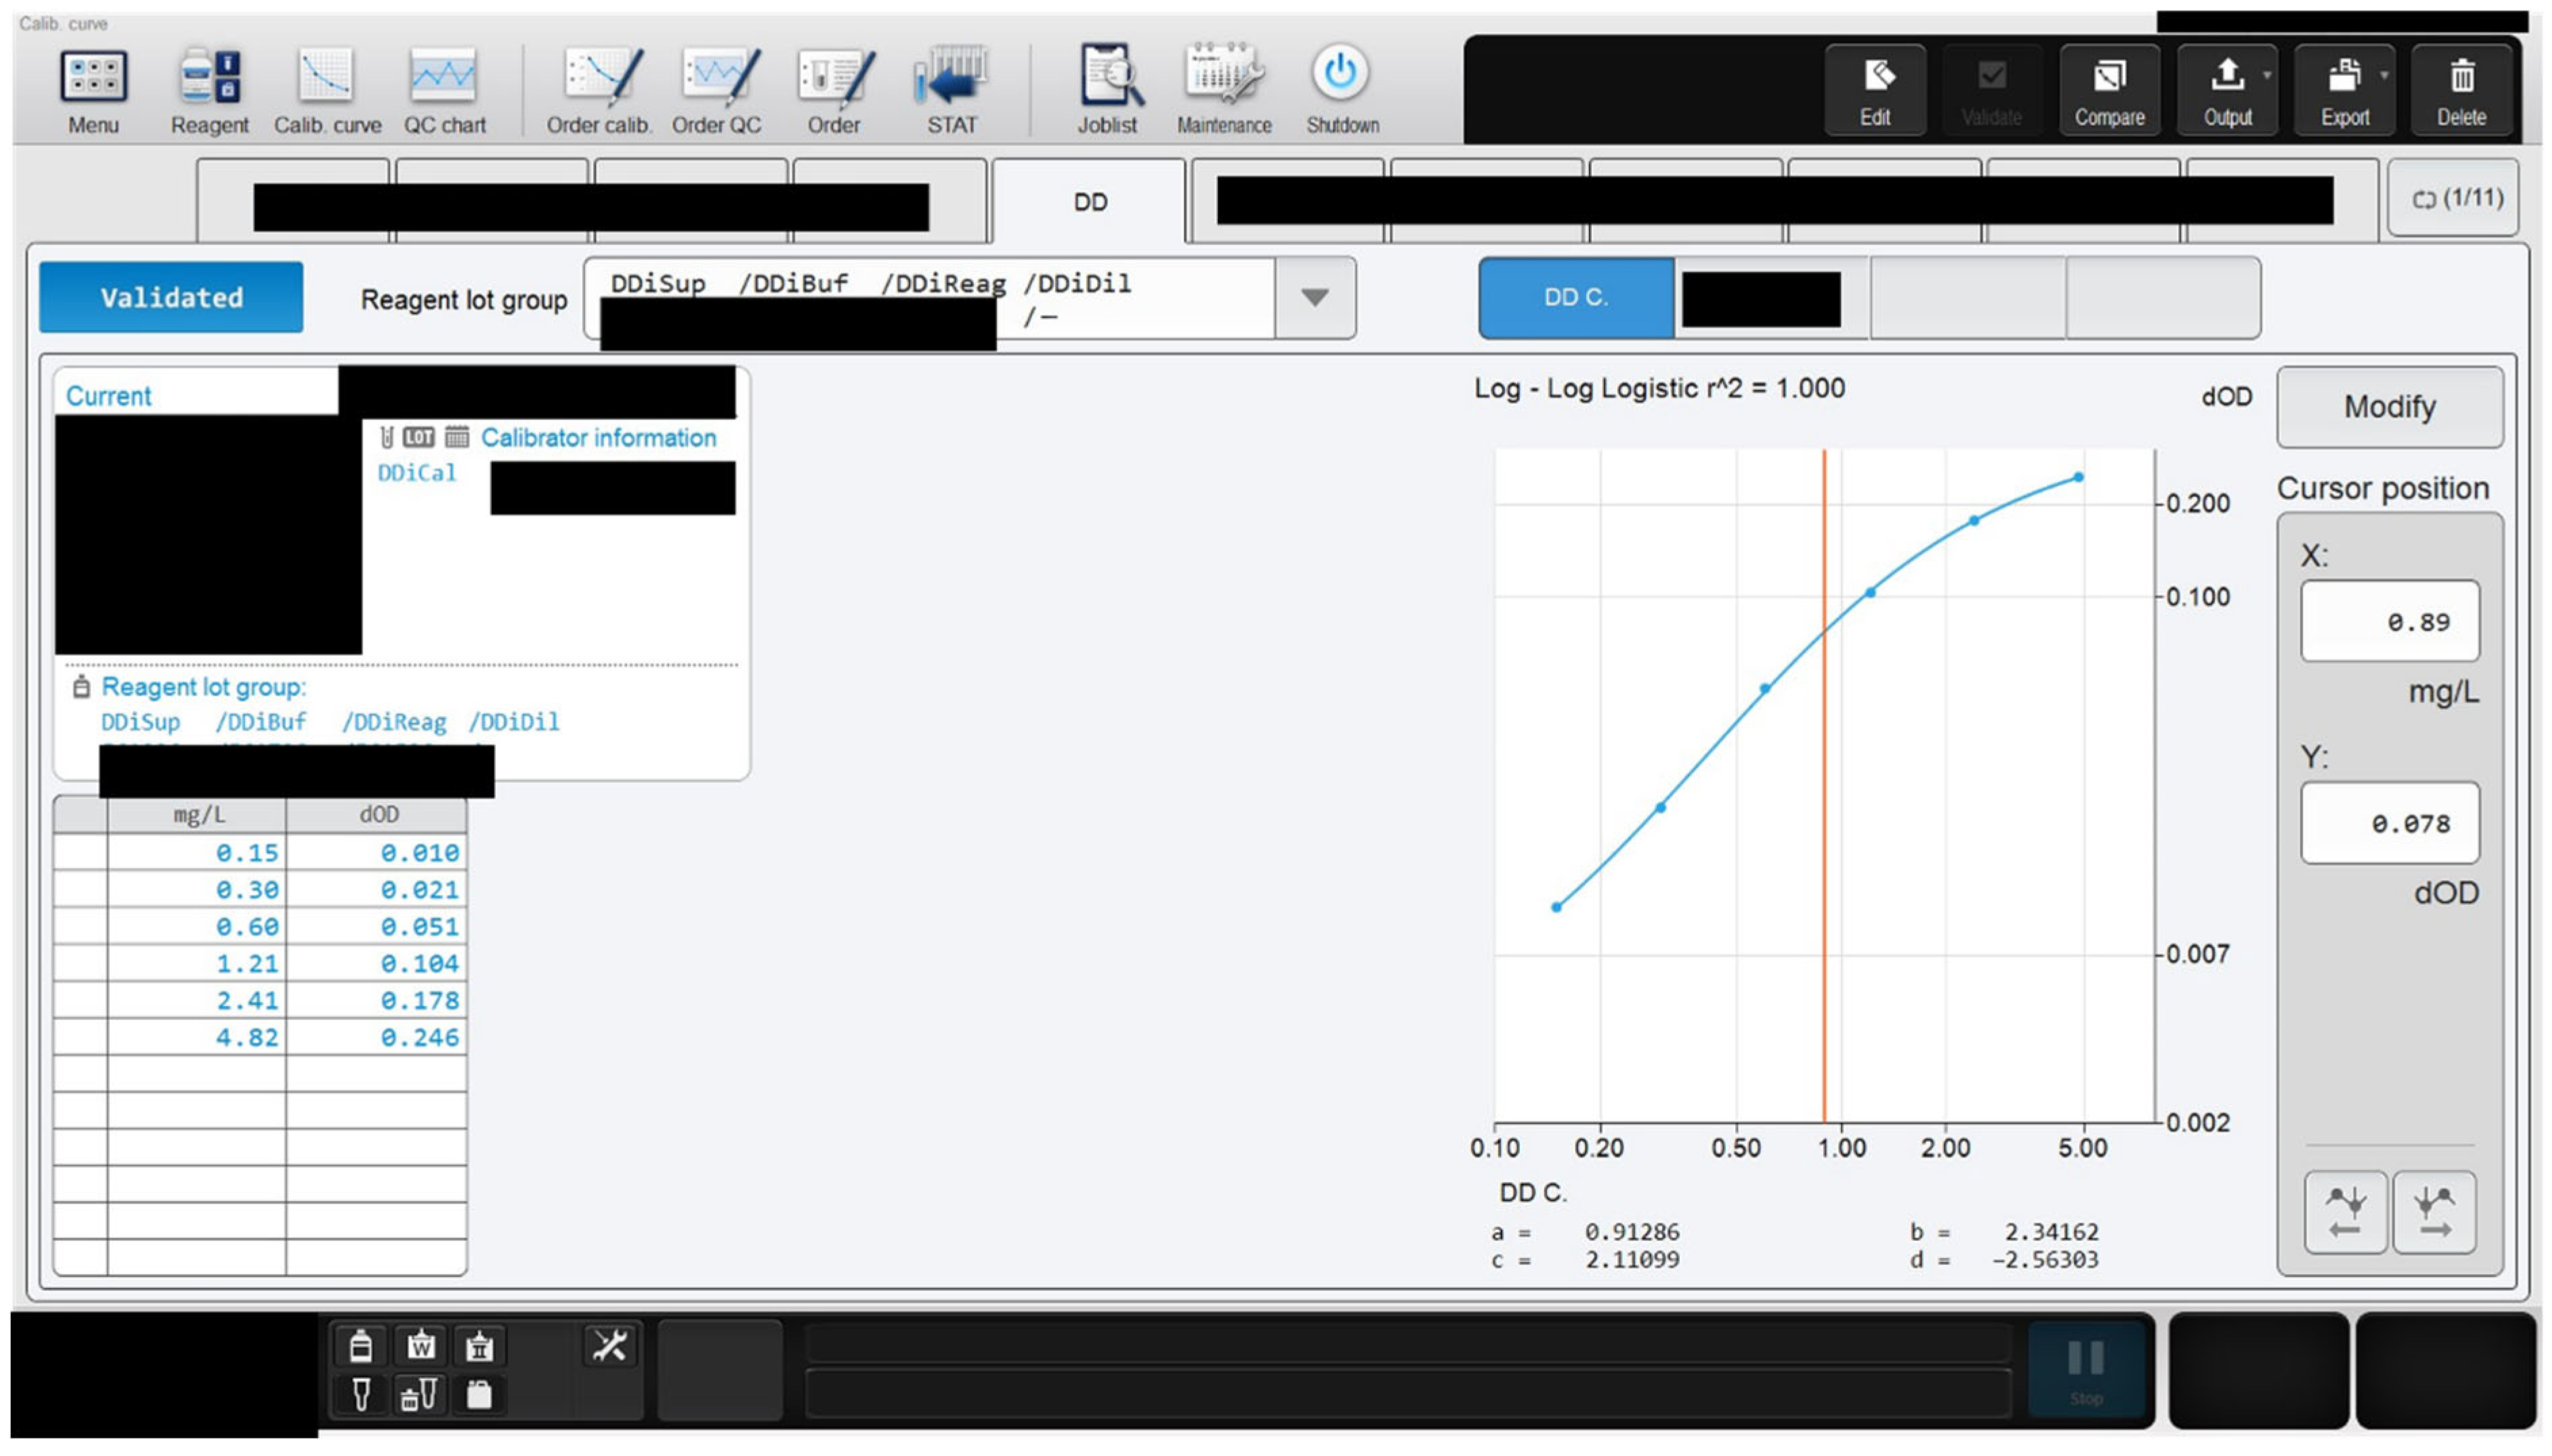2552x1456 pixels.
Task: Click the Modify button
Action: tap(2389, 407)
